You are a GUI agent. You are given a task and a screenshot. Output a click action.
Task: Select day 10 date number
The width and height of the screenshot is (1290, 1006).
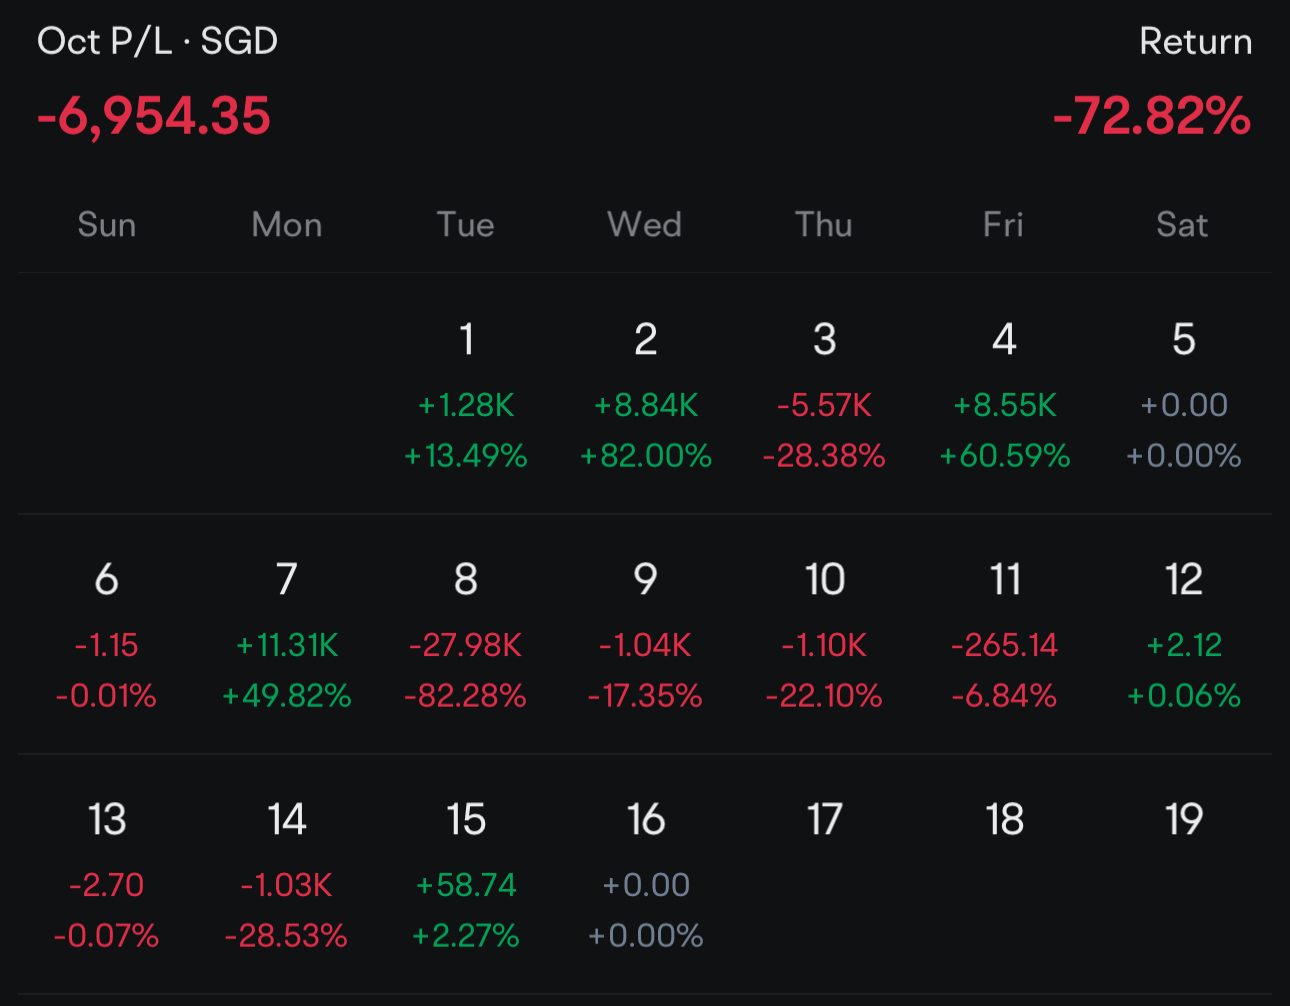pyautogui.click(x=825, y=580)
